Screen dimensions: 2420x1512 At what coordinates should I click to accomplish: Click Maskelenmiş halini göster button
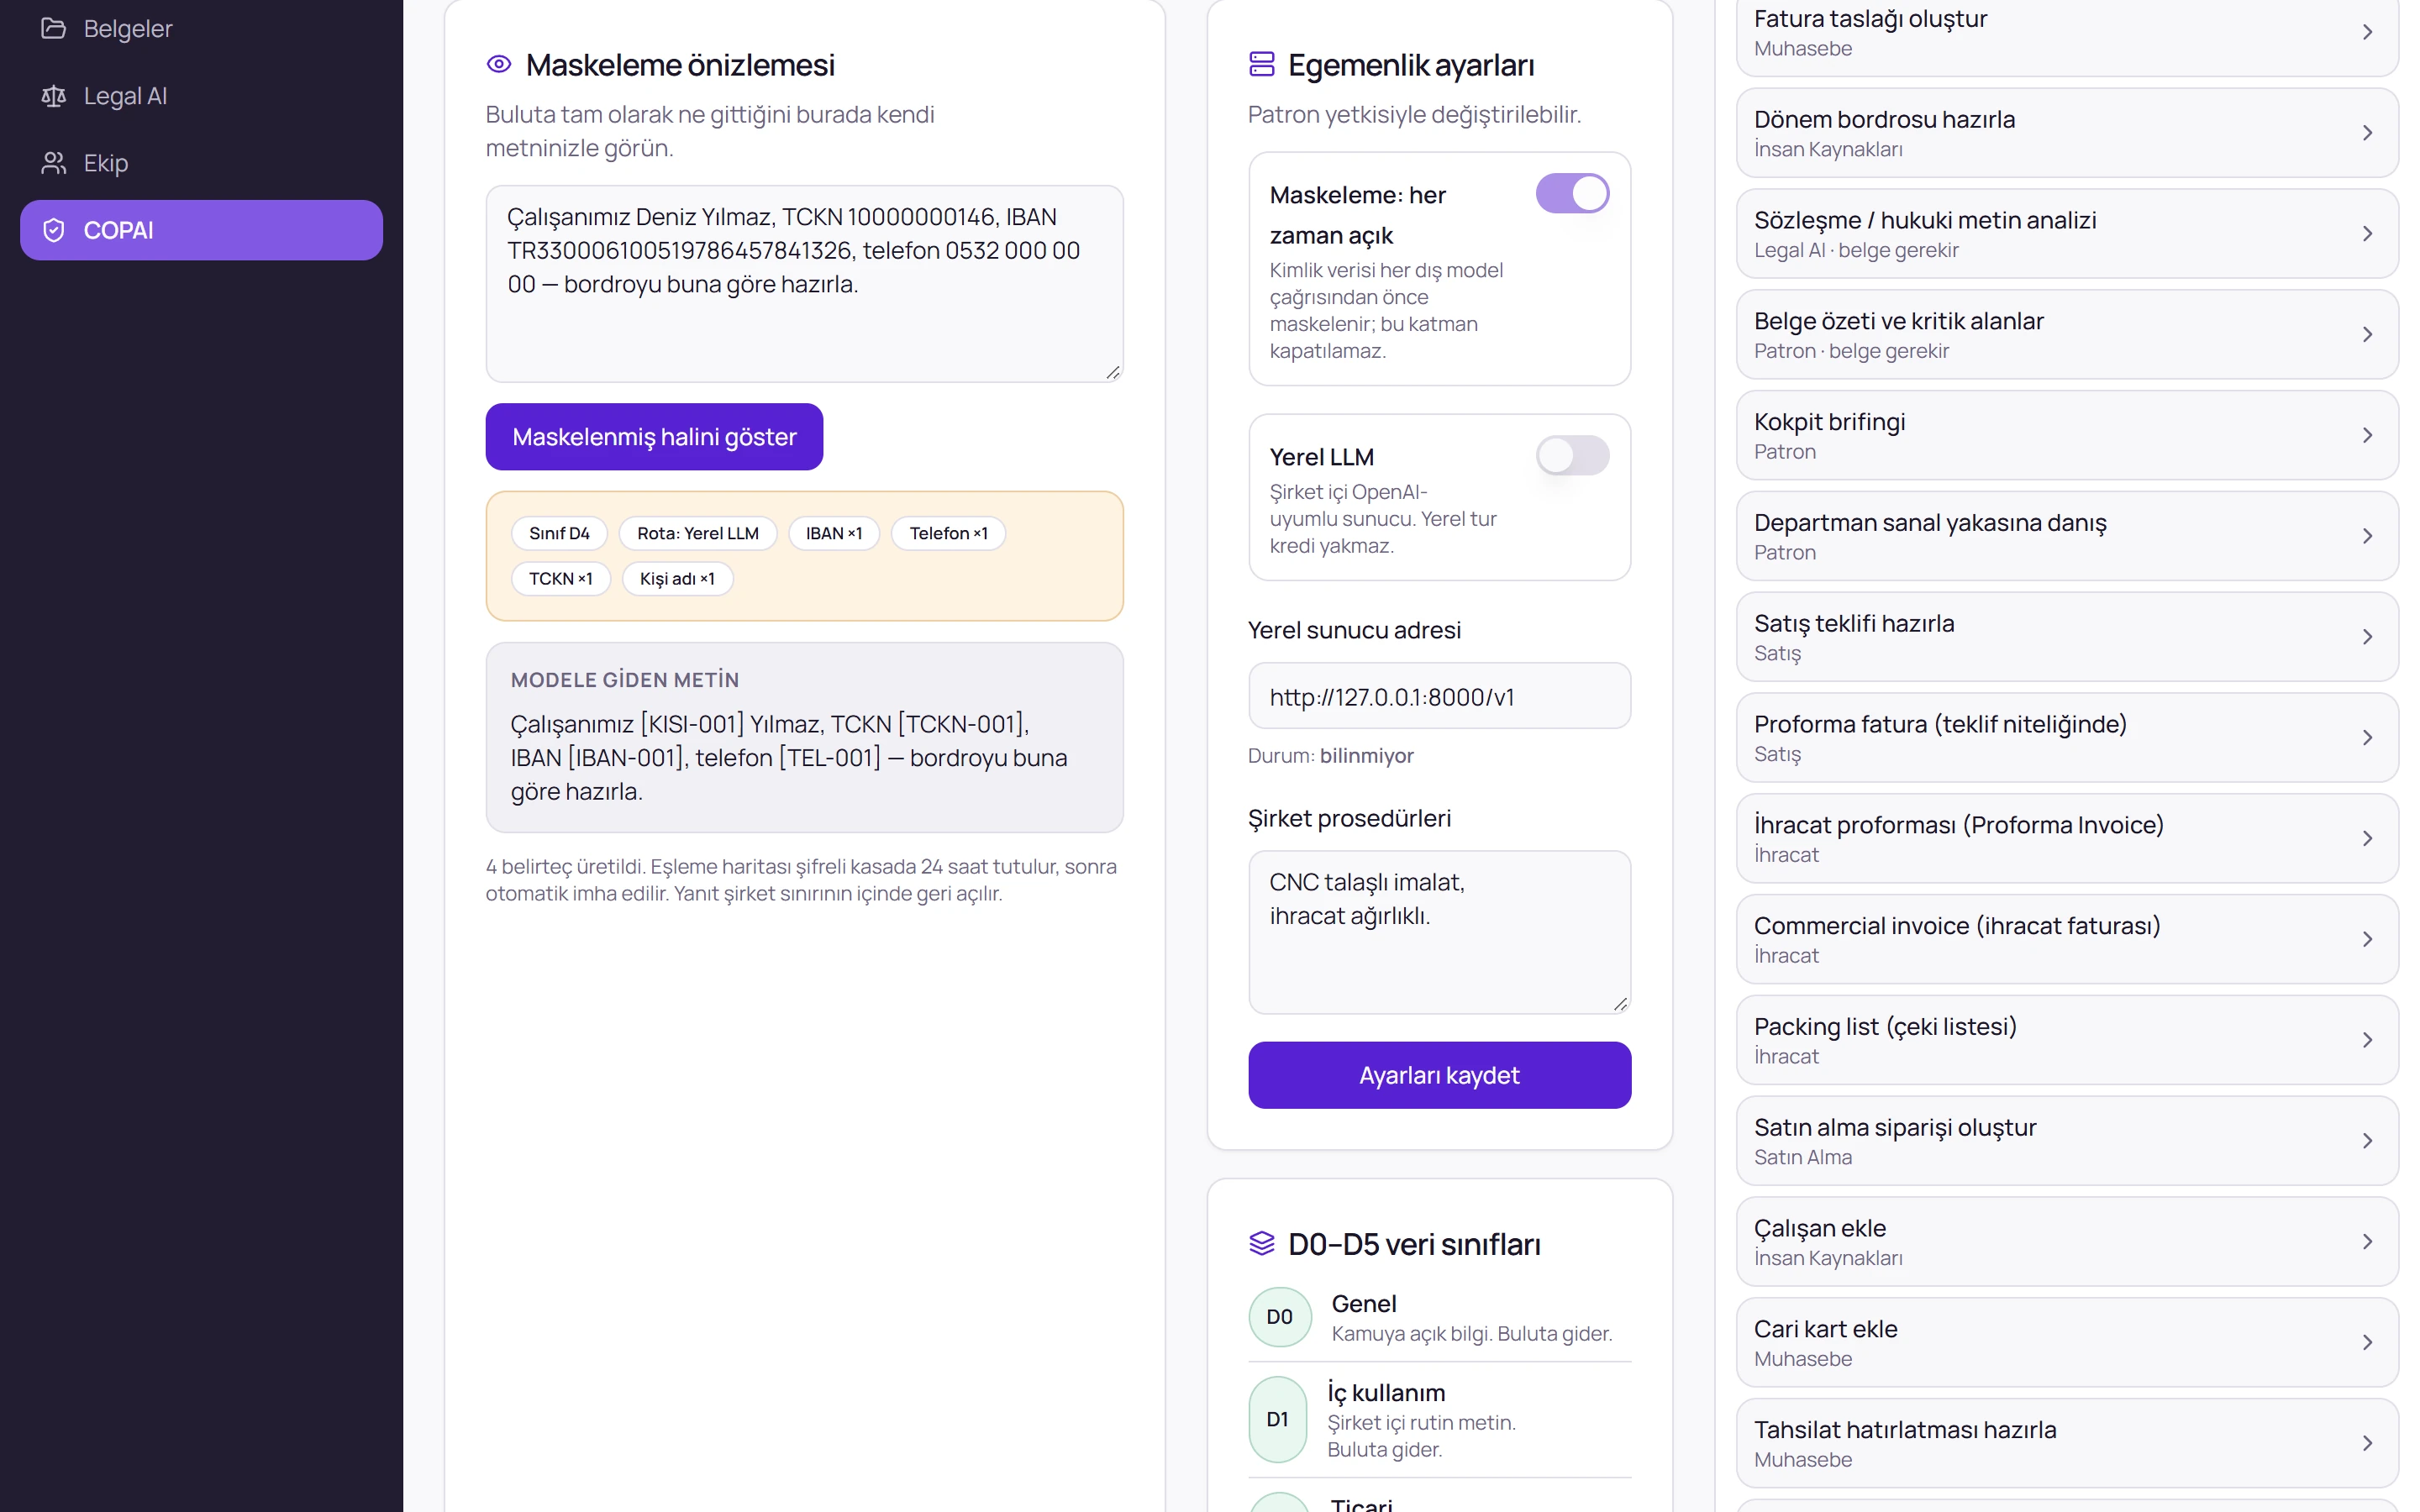(654, 437)
